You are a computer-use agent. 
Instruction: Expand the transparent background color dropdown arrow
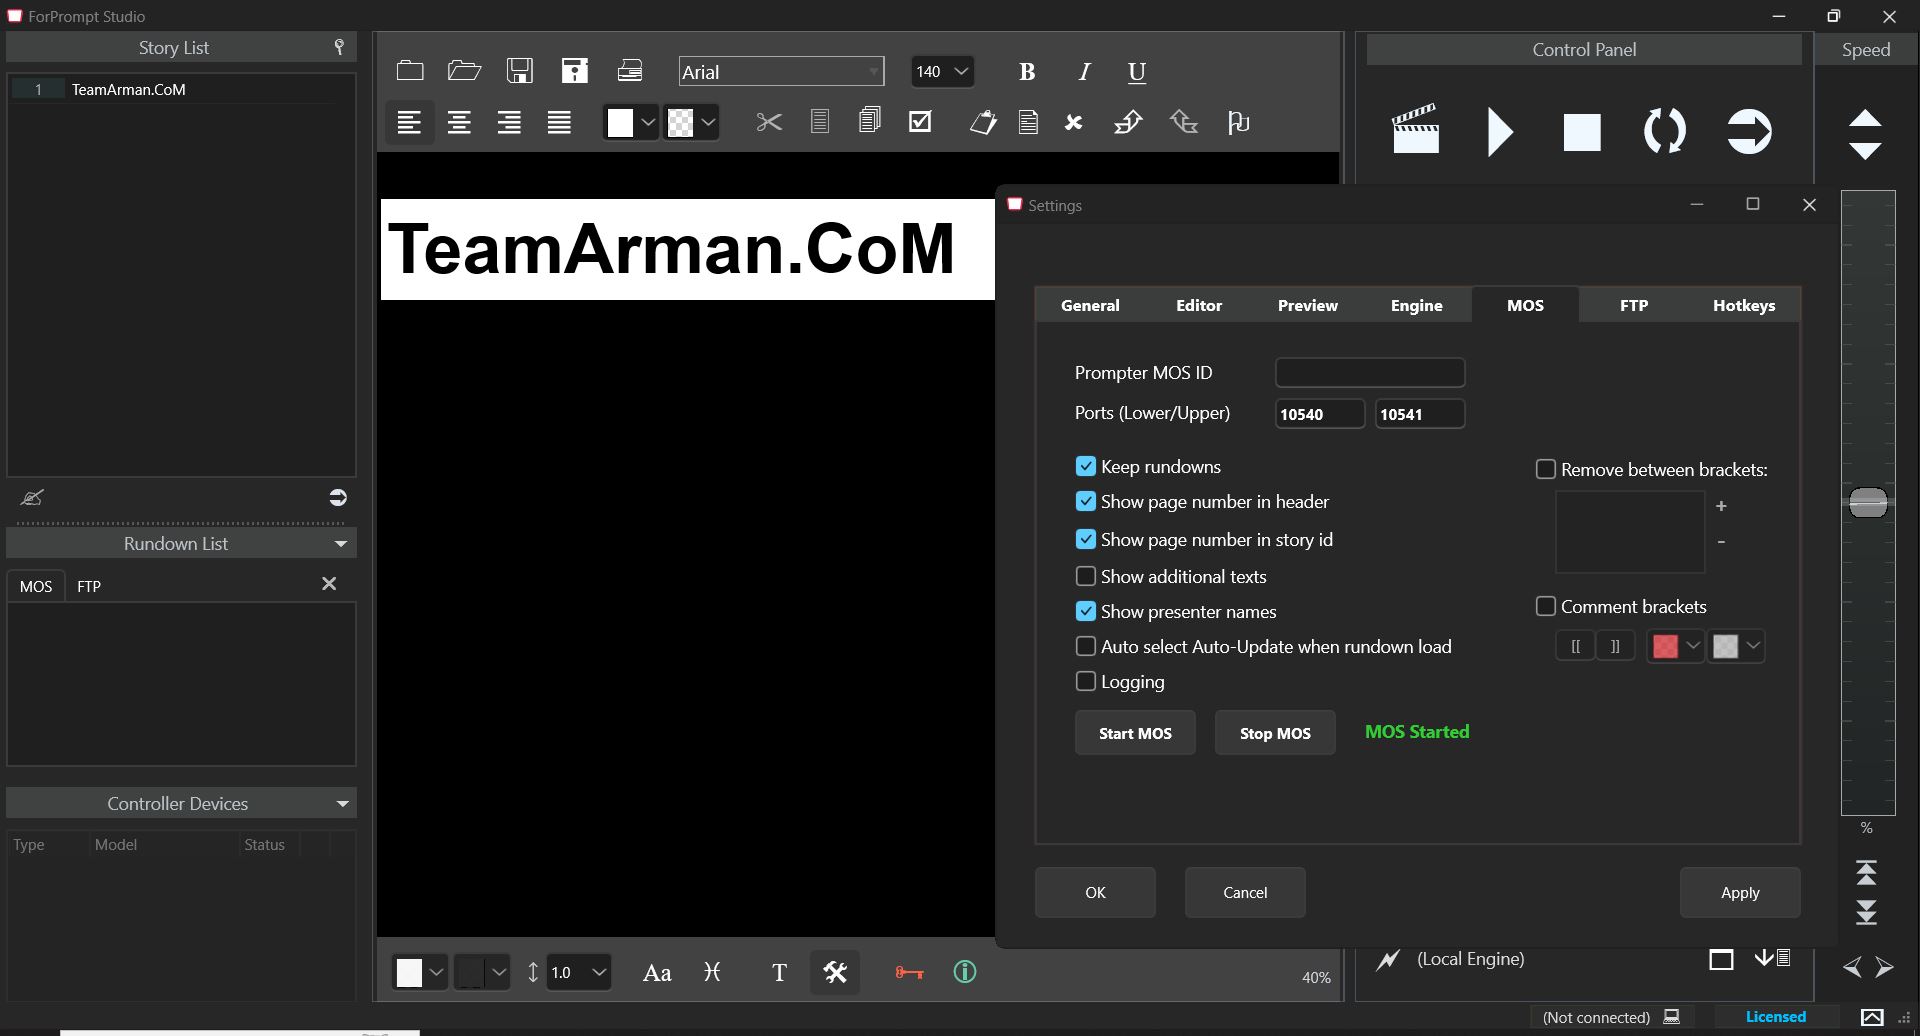[x=708, y=123]
